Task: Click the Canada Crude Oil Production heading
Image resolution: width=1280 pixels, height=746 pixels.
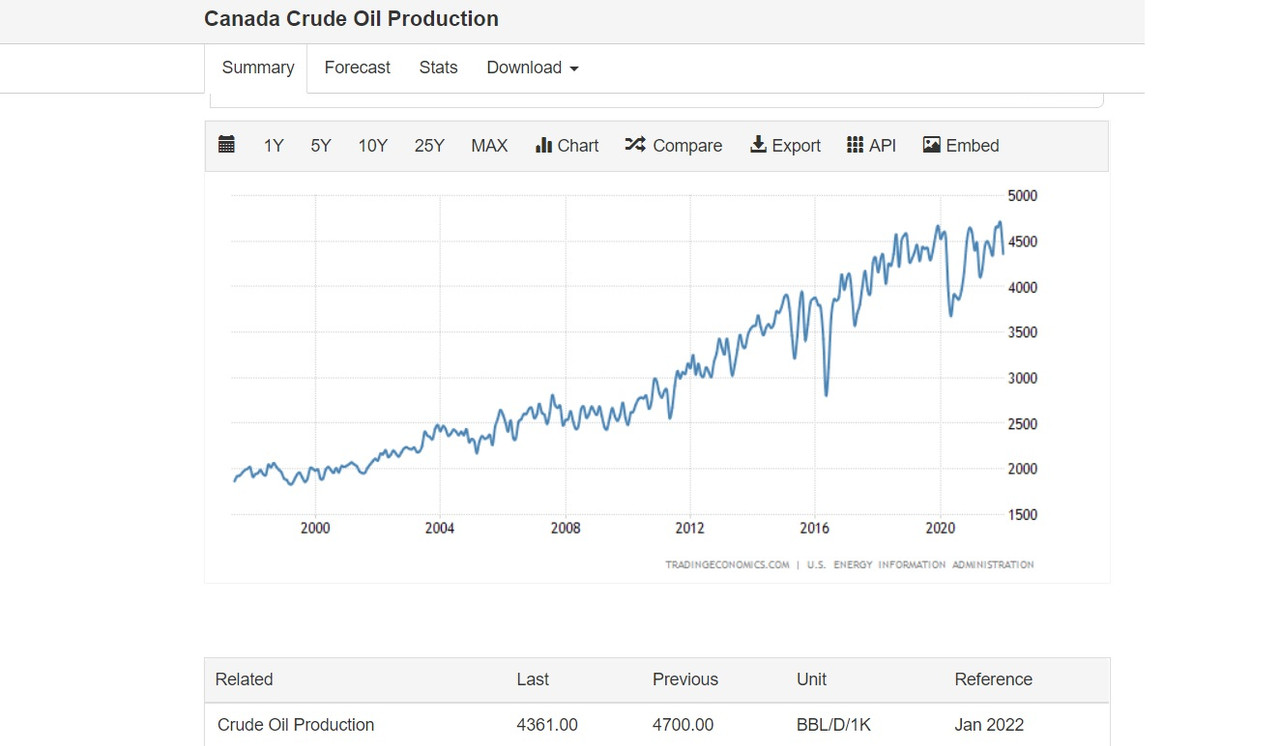Action: (351, 19)
